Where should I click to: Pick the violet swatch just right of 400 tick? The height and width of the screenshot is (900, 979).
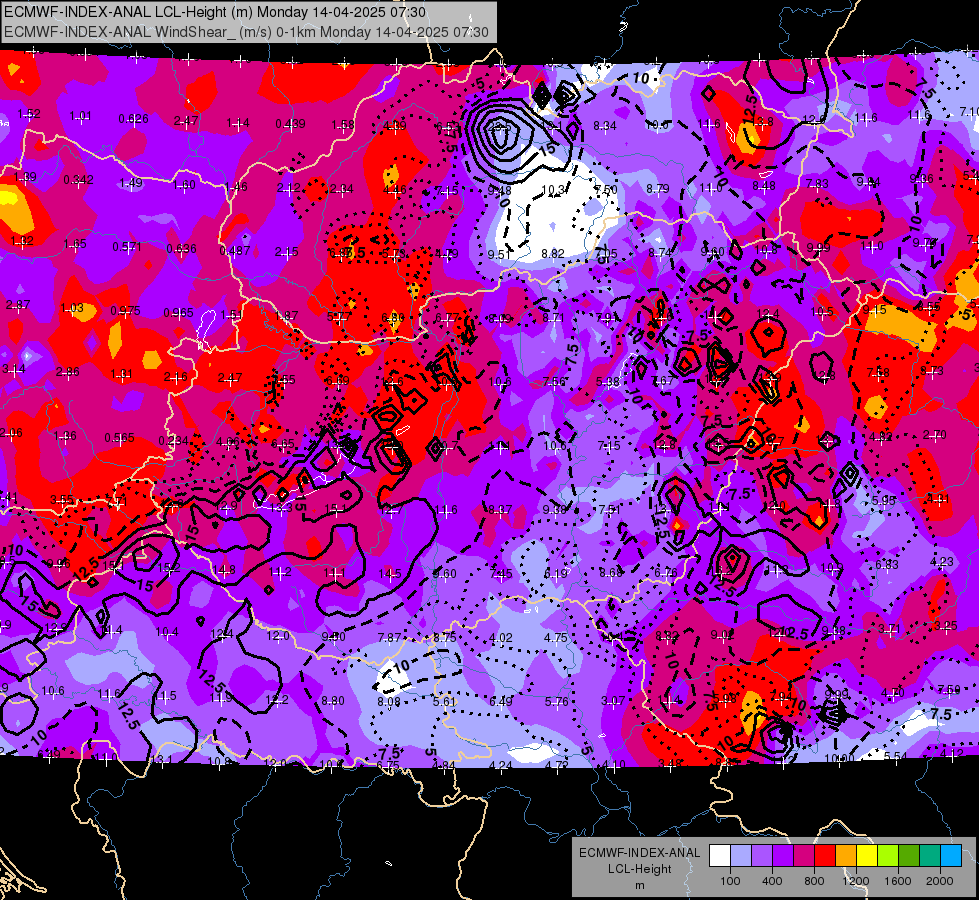pos(783,856)
